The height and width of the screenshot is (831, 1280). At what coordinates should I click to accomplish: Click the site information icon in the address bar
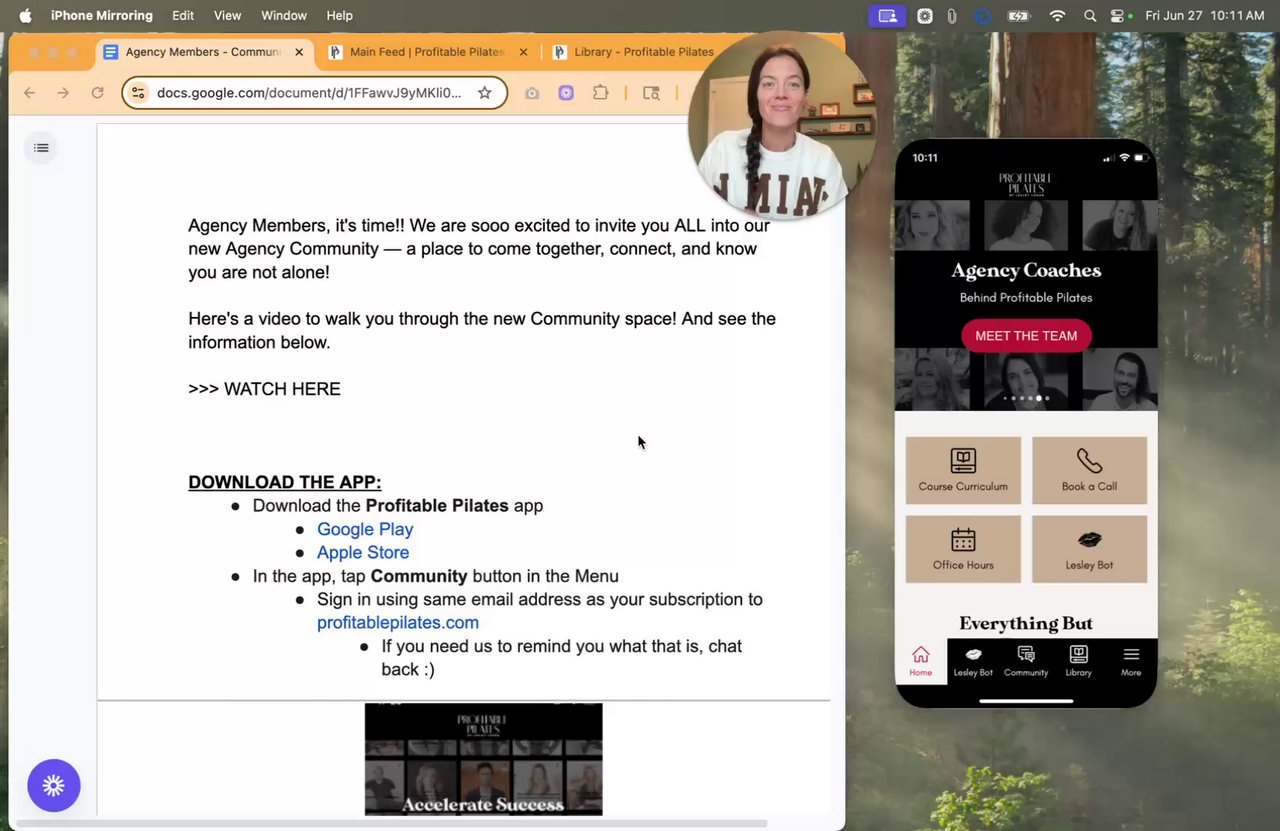(x=139, y=93)
